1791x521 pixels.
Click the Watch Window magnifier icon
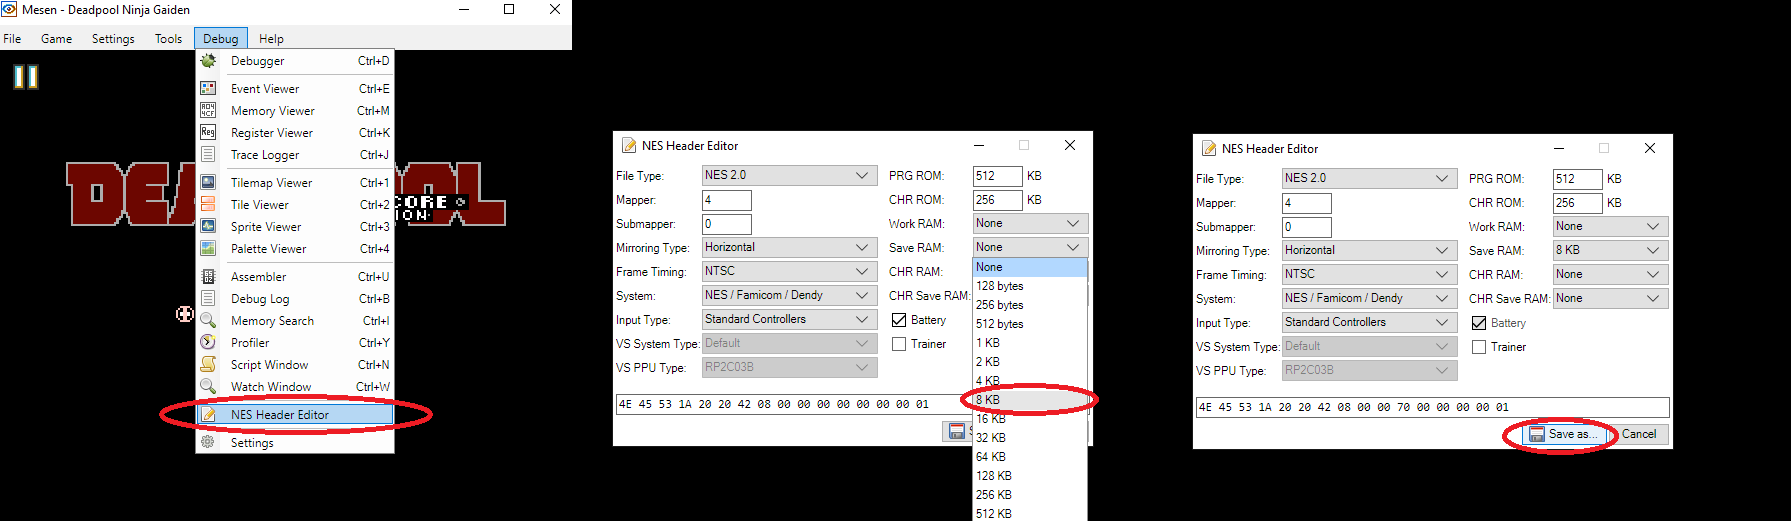208,386
